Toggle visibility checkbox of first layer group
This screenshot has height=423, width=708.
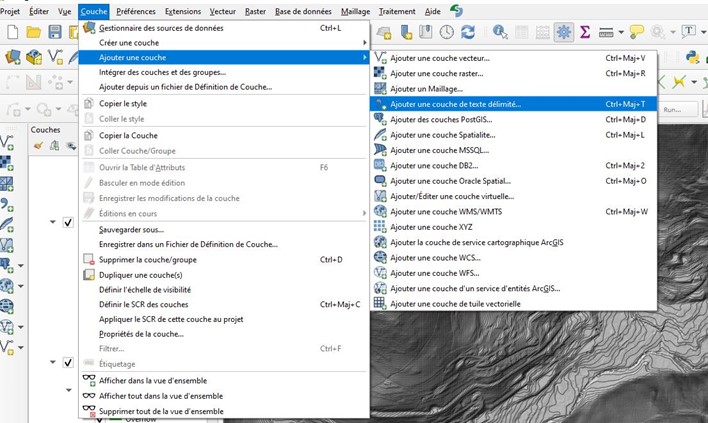pyautogui.click(x=68, y=222)
